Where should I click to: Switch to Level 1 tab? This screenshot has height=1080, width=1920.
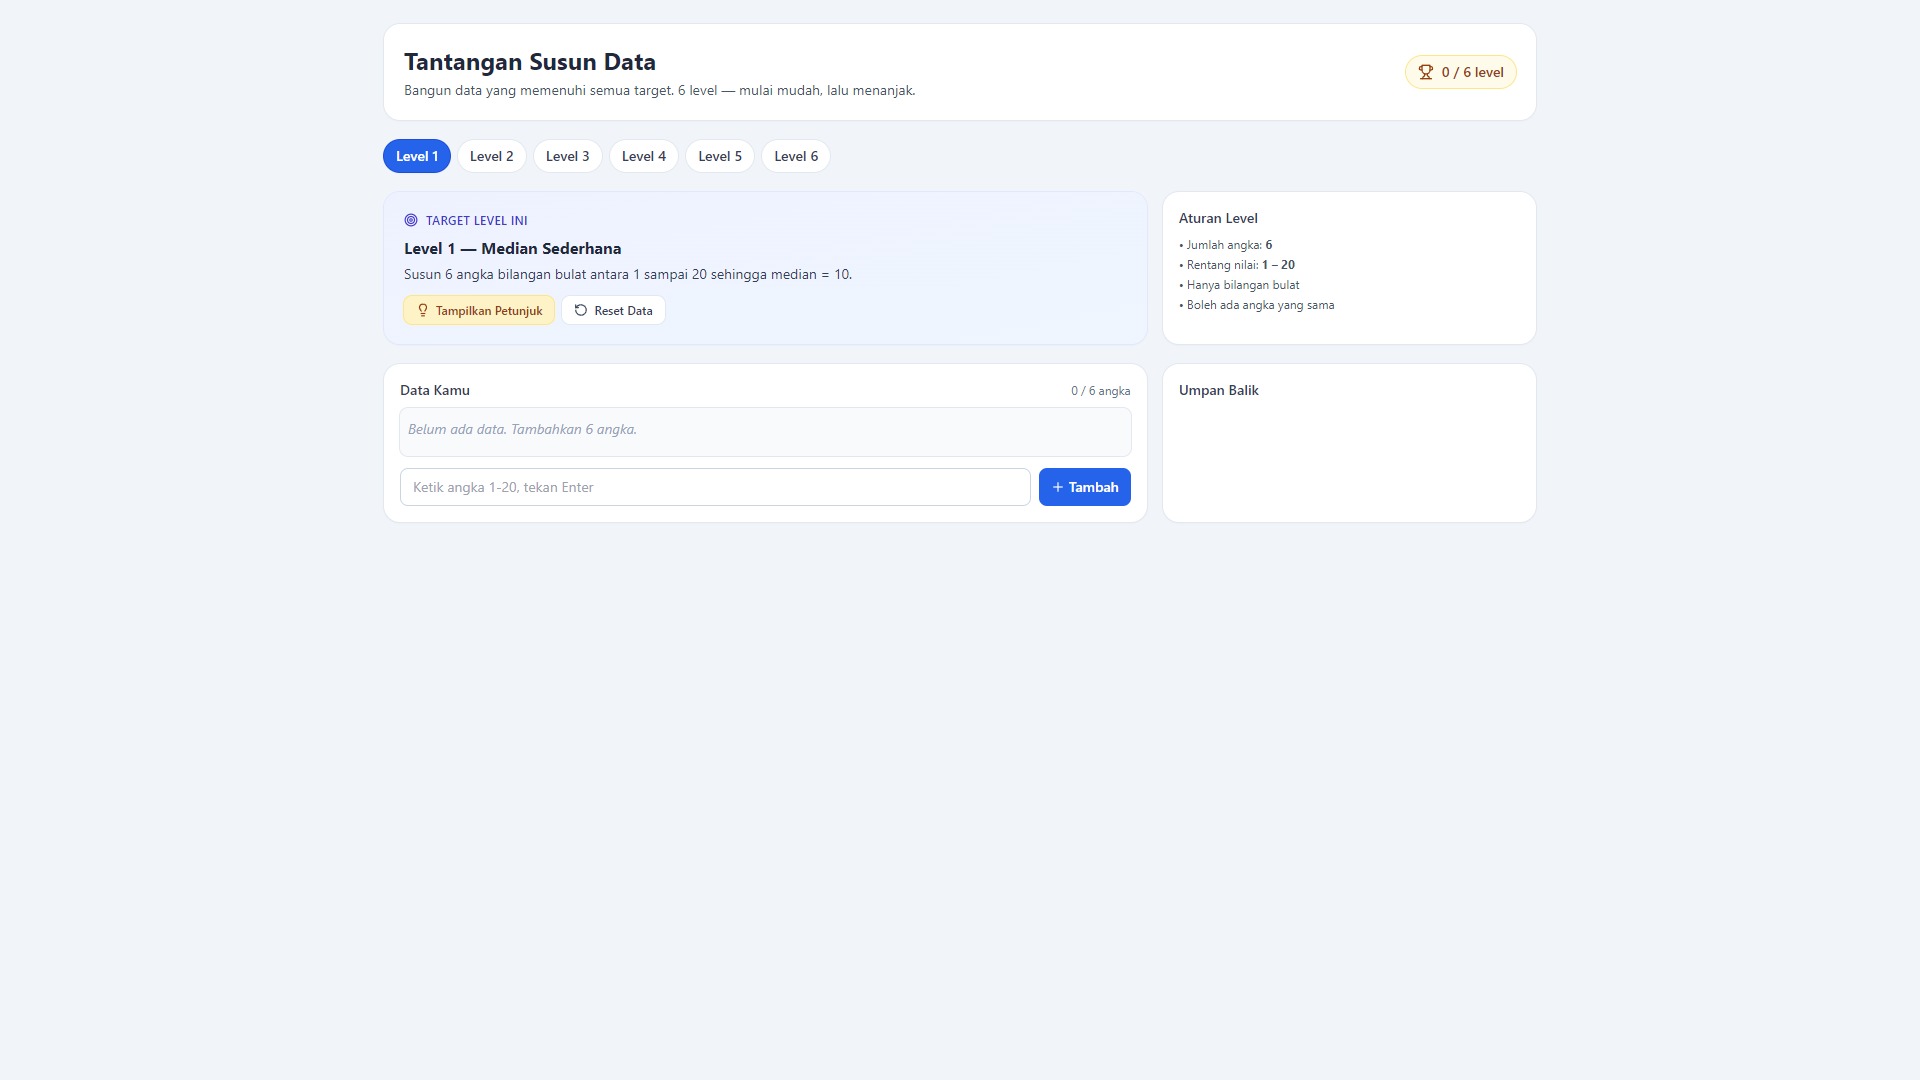[417, 156]
